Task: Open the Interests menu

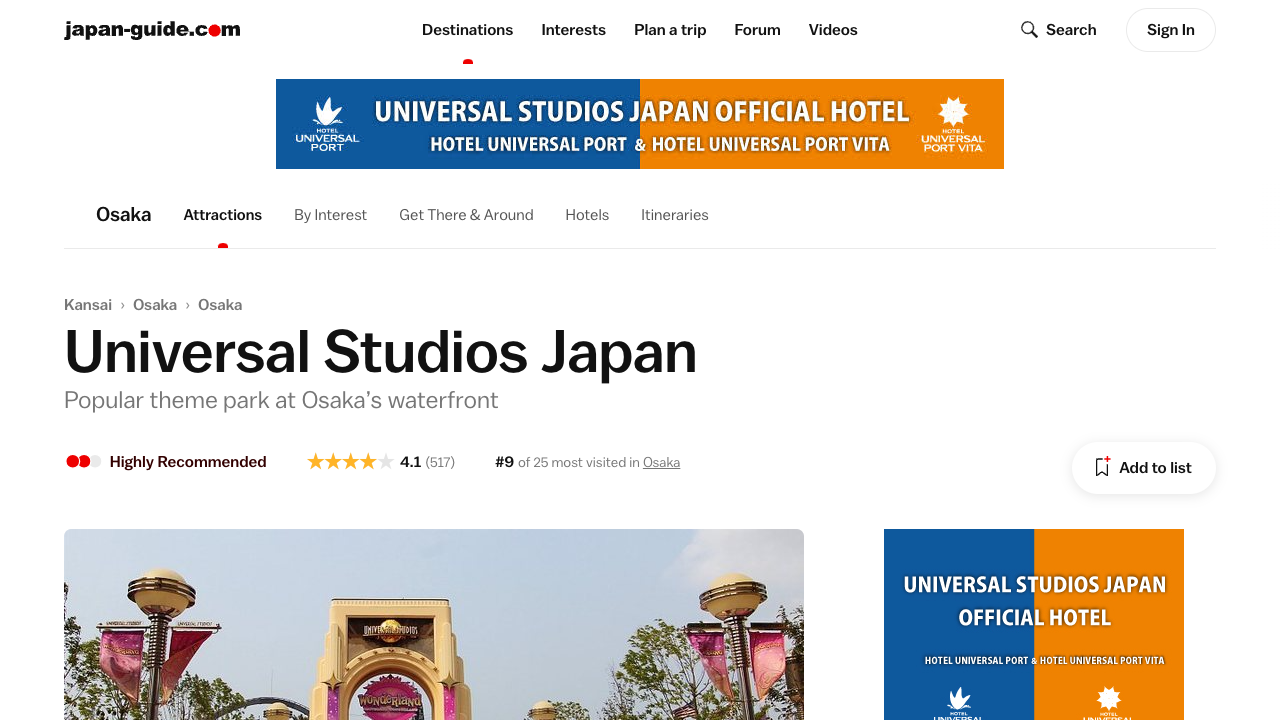Action: pyautogui.click(x=573, y=30)
